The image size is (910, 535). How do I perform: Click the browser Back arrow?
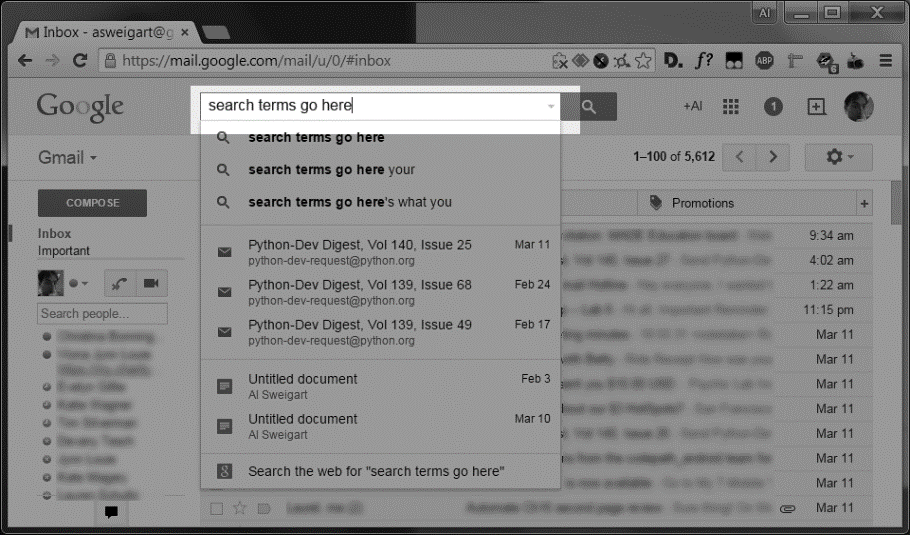pos(24,60)
